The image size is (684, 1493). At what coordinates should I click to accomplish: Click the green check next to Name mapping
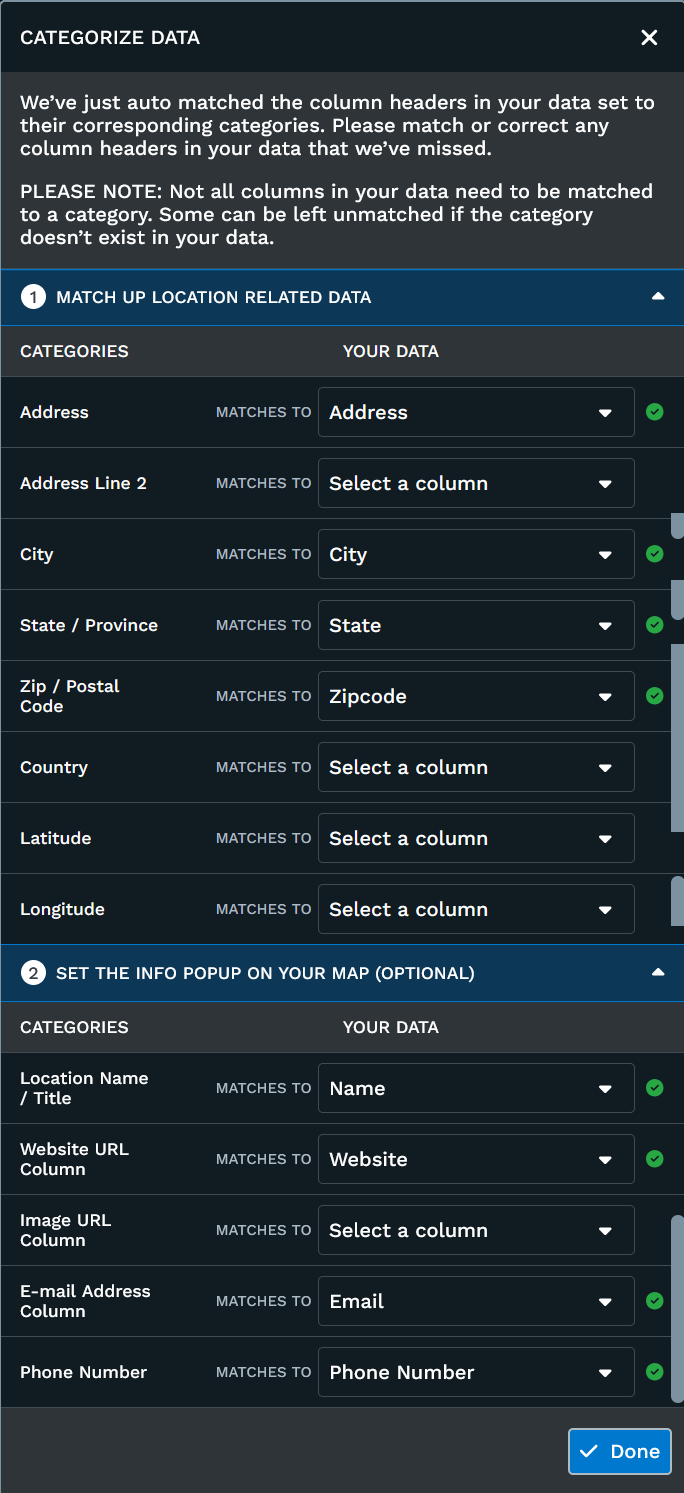655,1088
